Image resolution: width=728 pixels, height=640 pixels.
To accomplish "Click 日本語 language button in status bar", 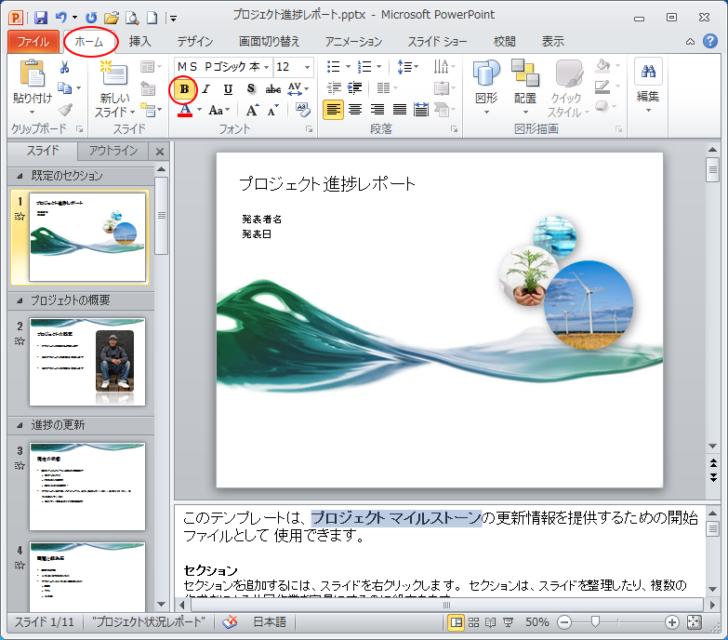I will click(269, 622).
